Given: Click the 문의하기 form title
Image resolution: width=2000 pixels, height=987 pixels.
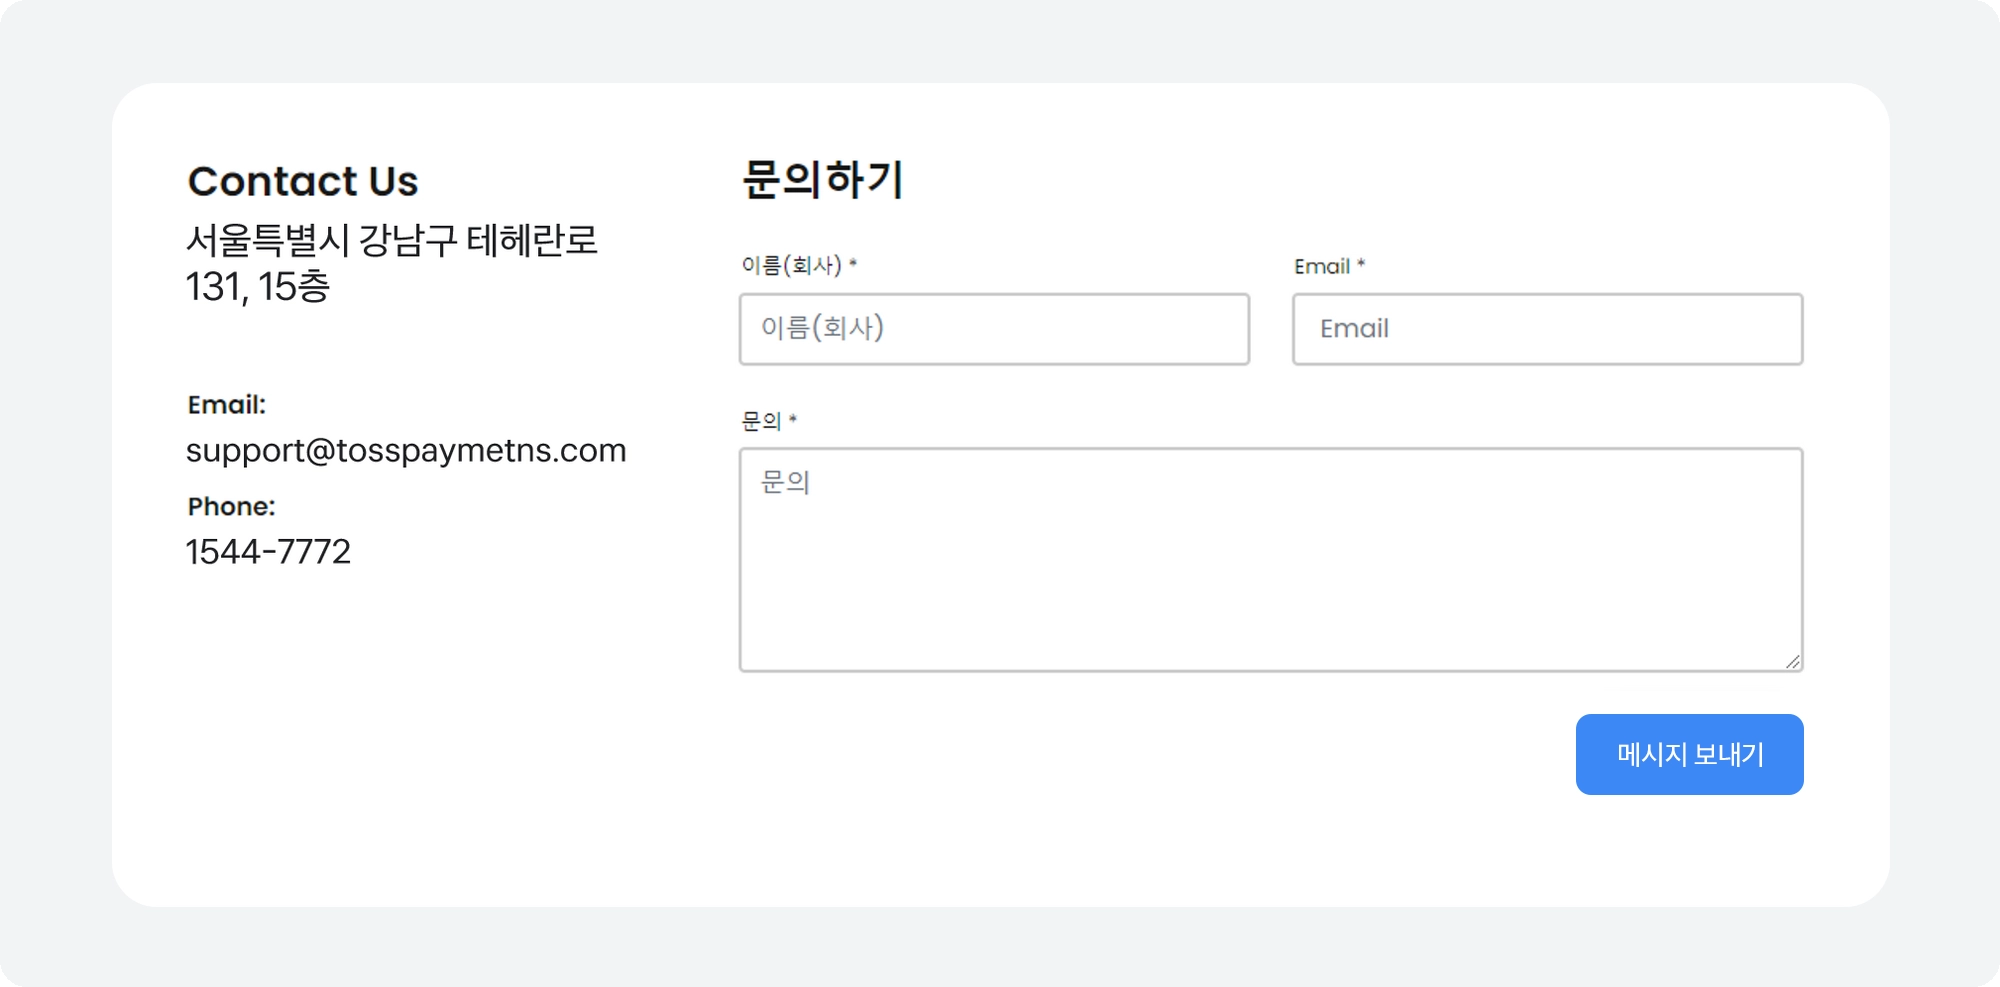Looking at the screenshot, I should pyautogui.click(x=822, y=180).
